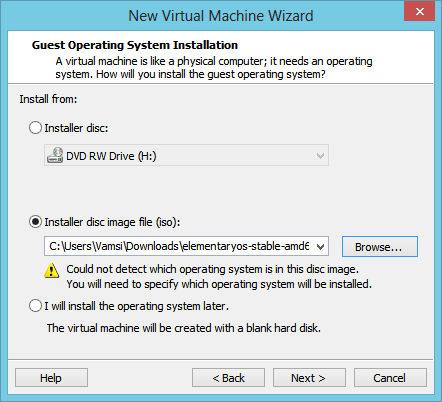Proceed with the Next button
This screenshot has height=402, width=442.
coord(309,378)
